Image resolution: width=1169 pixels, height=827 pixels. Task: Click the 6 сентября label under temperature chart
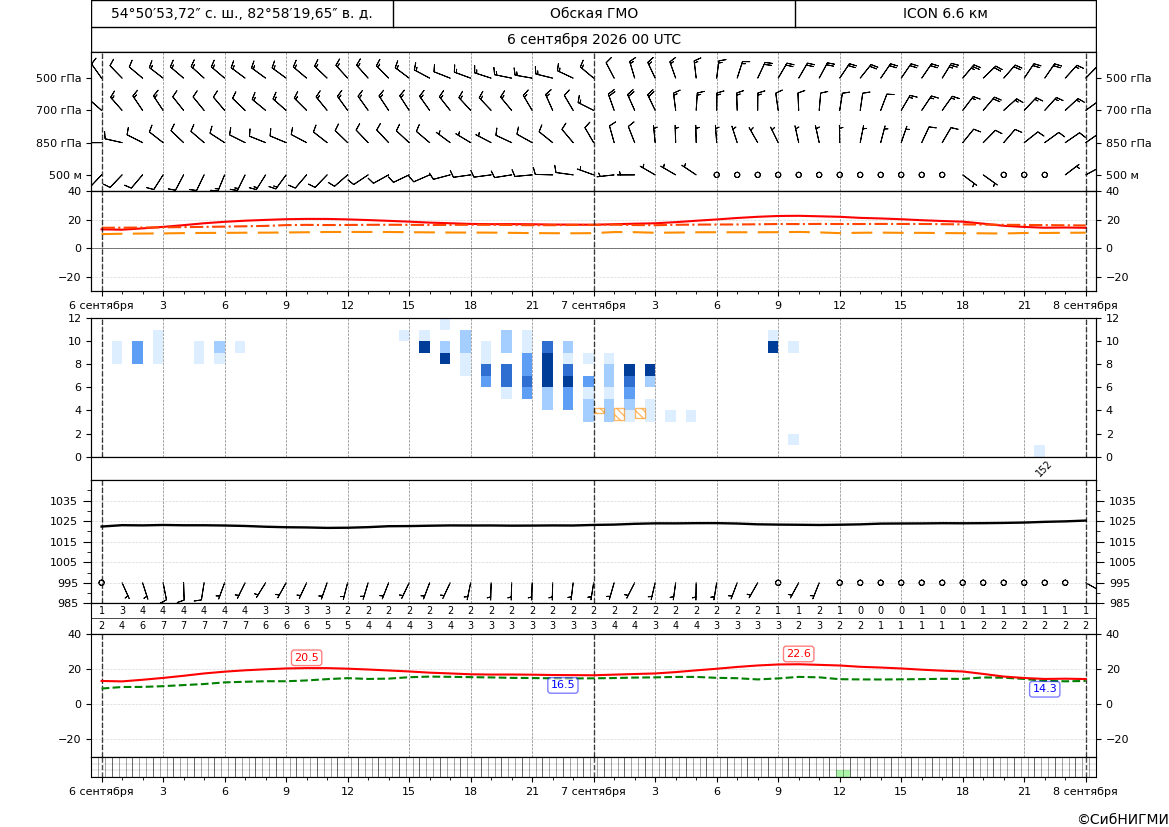pyautogui.click(x=101, y=306)
